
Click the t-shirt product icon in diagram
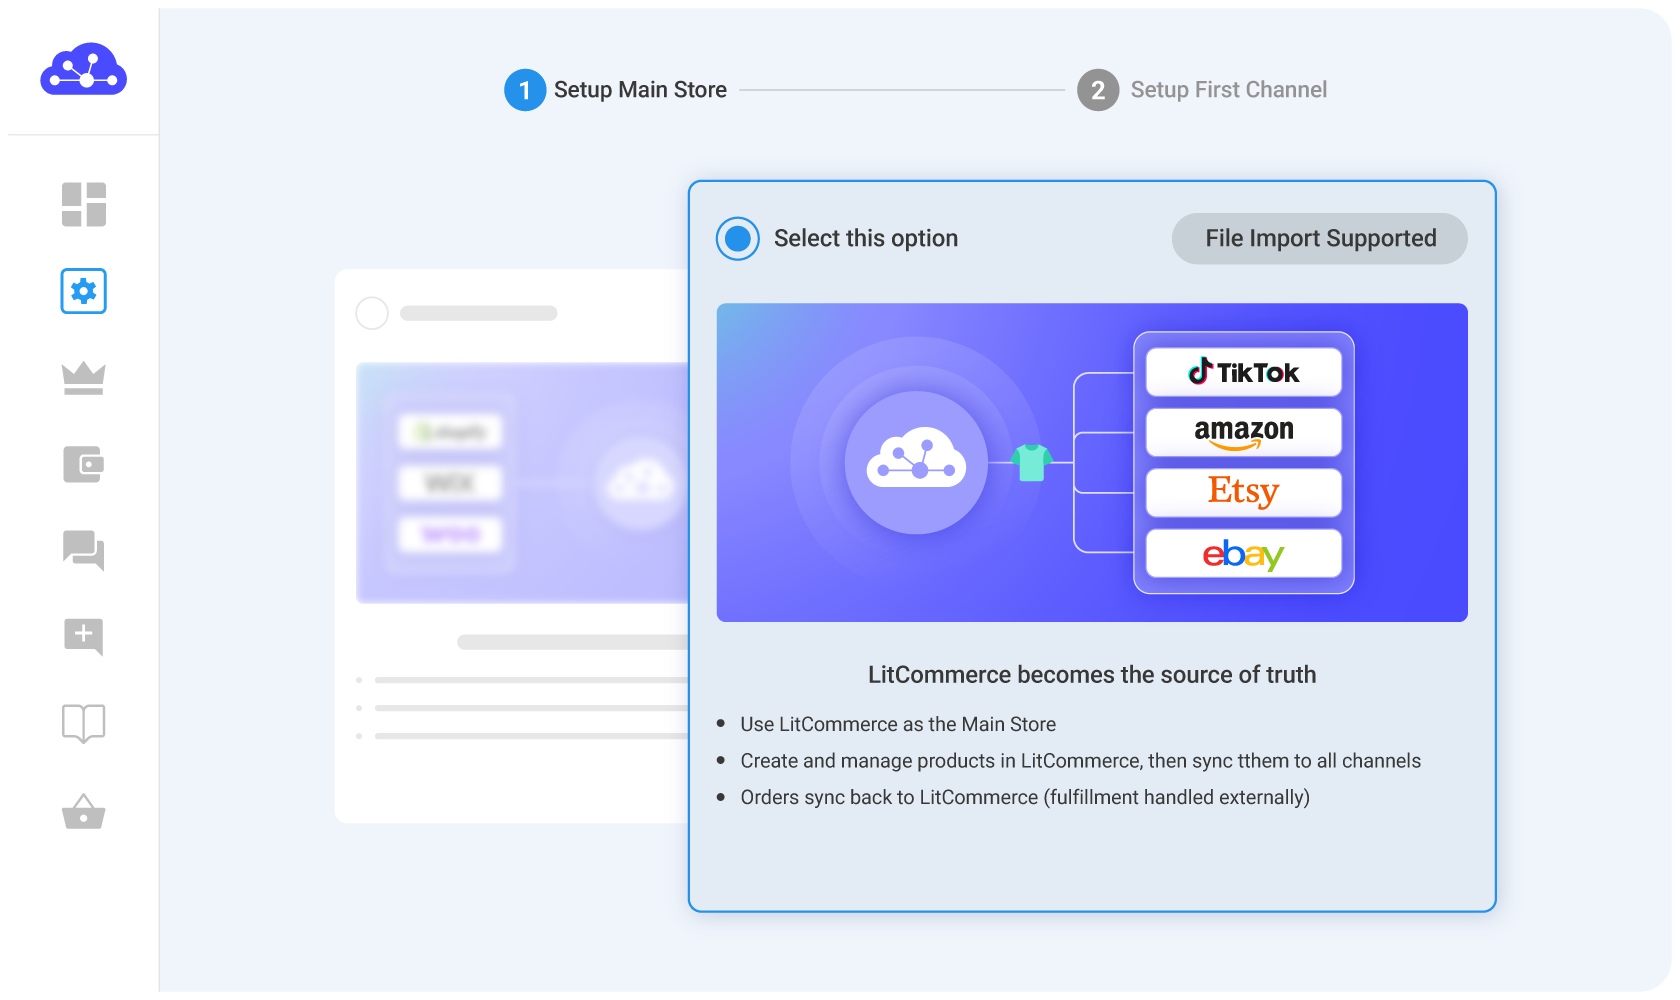(1031, 462)
